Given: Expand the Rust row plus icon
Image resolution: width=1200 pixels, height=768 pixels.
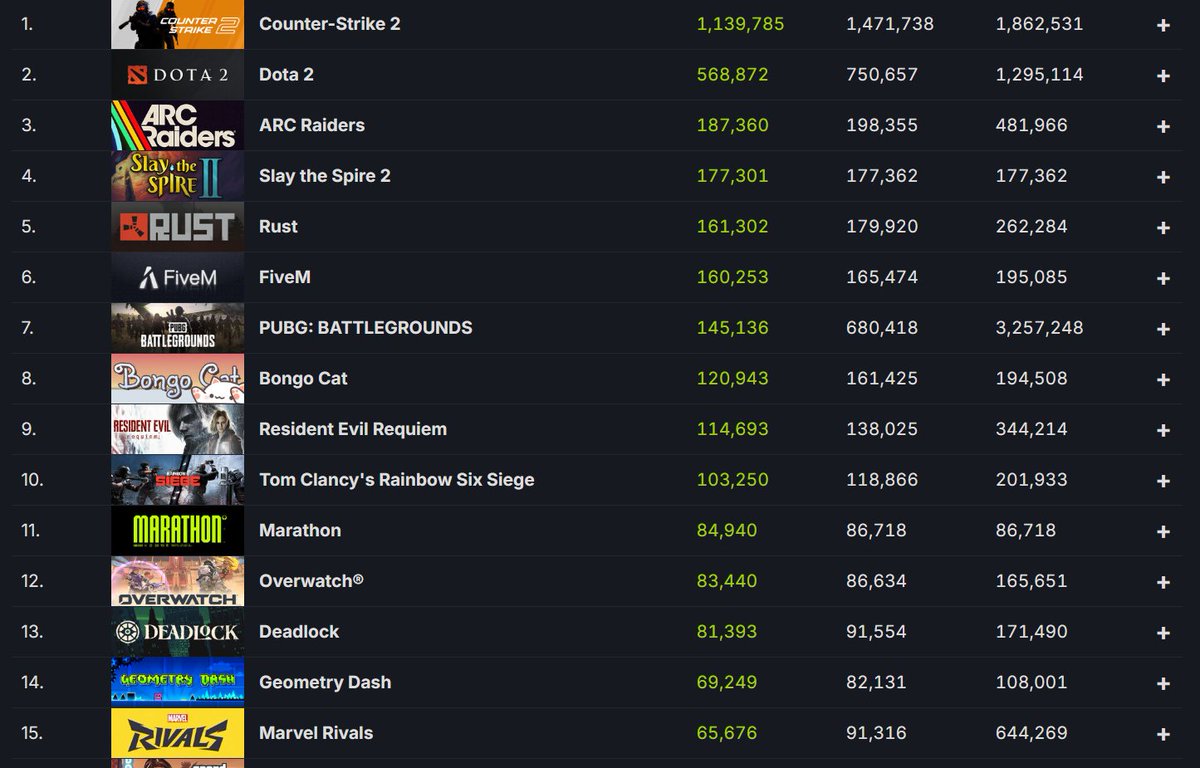Looking at the screenshot, I should click(x=1163, y=228).
